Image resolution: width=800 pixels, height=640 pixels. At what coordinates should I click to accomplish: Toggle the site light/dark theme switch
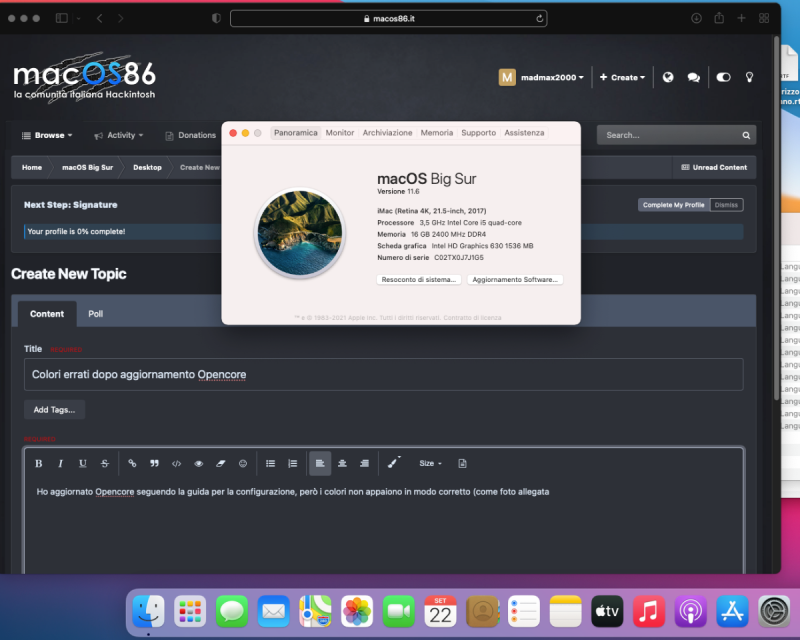pyautogui.click(x=723, y=77)
